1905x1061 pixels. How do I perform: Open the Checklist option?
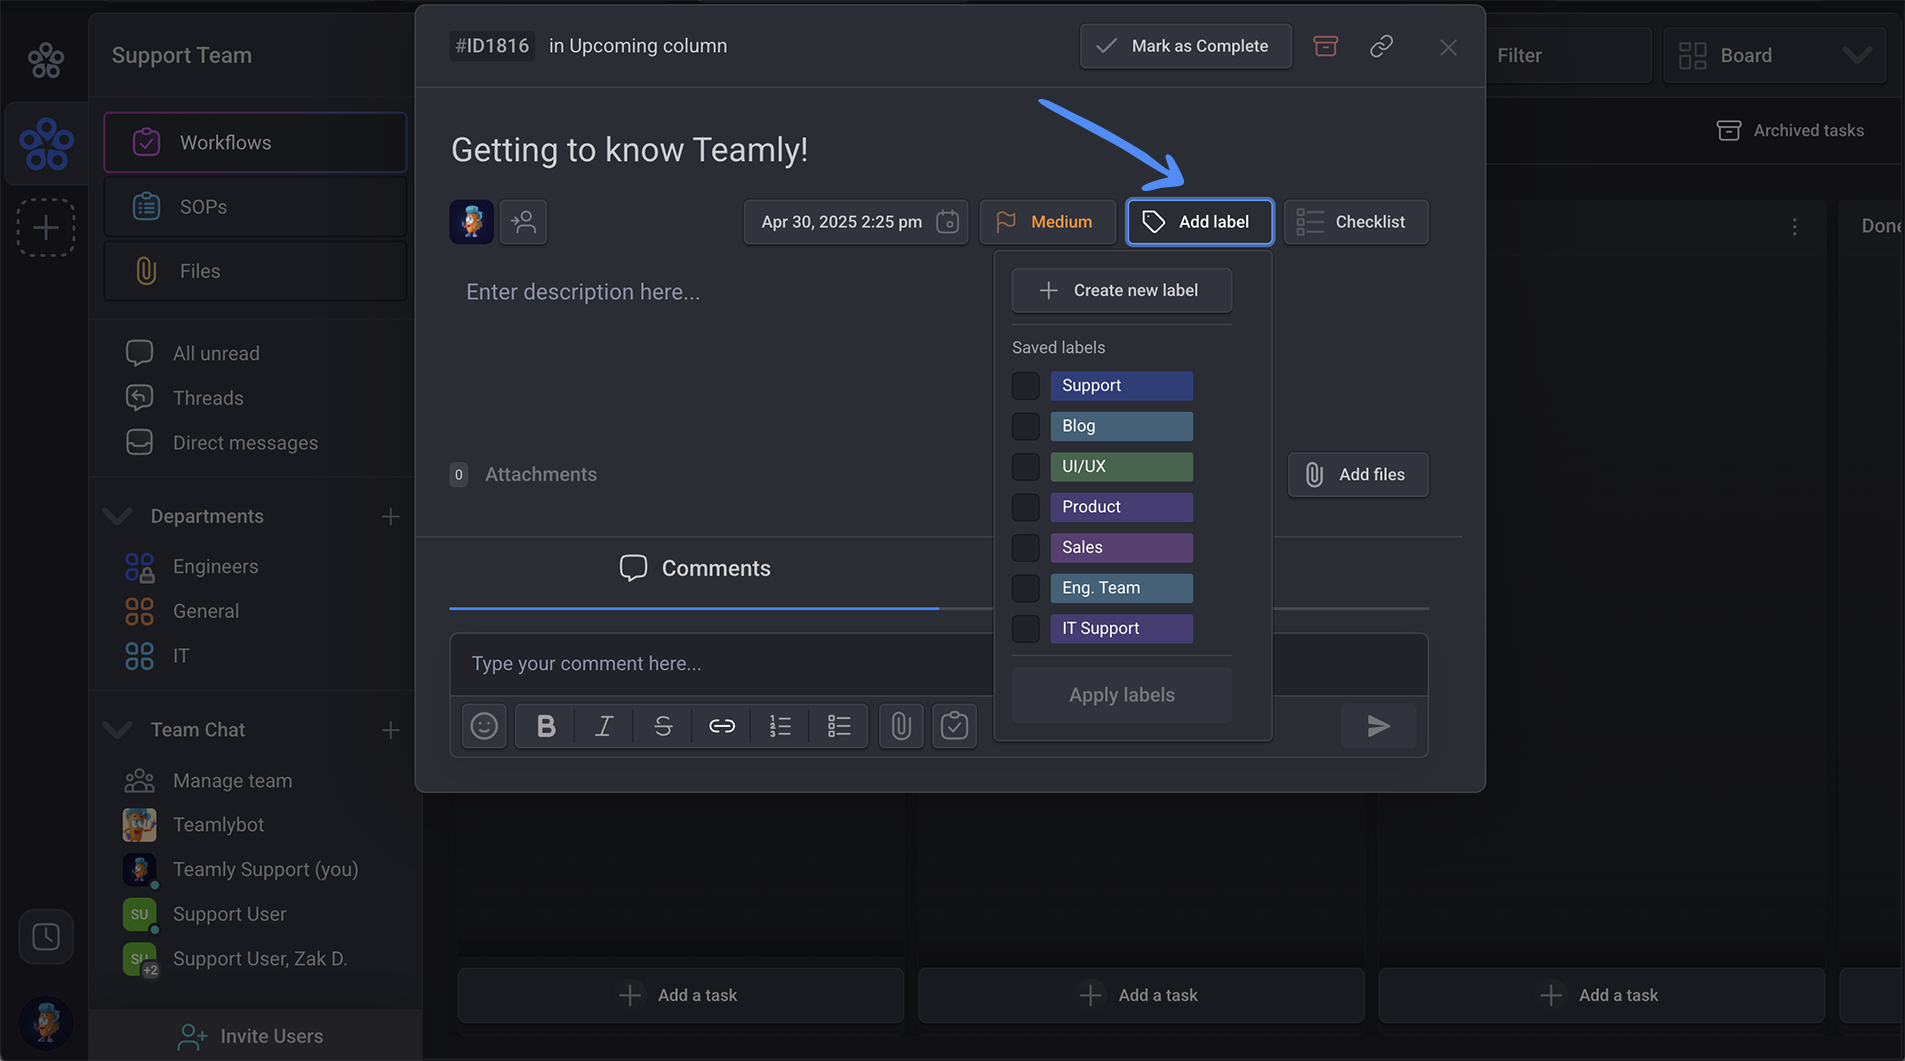coord(1355,221)
